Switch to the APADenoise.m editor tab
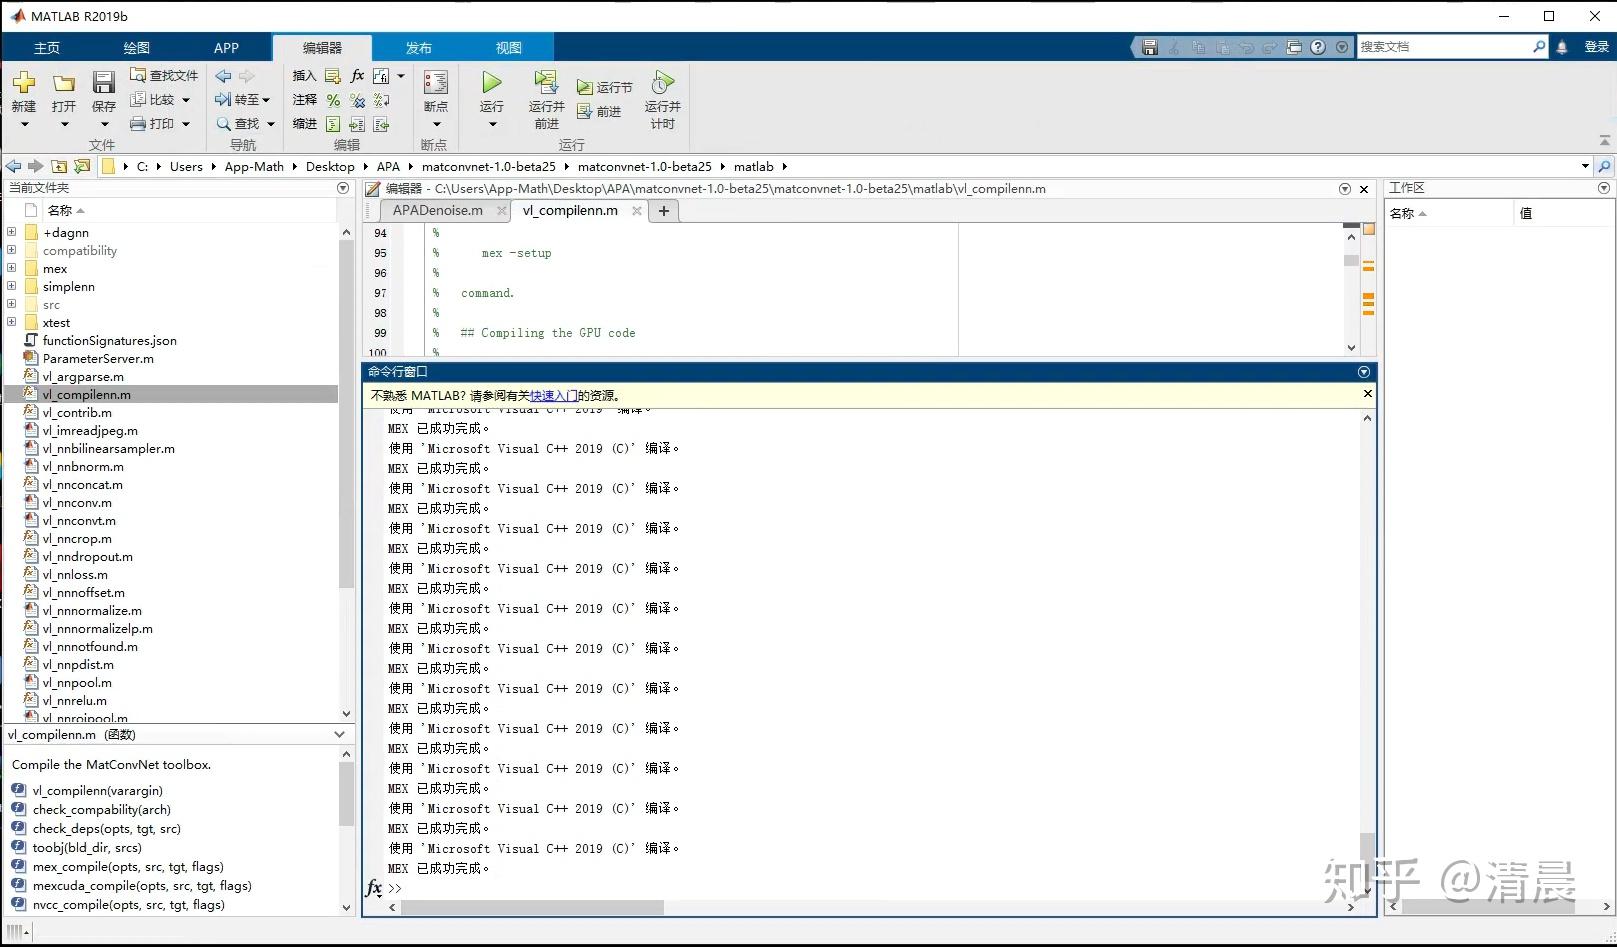The image size is (1617, 947). tap(437, 210)
